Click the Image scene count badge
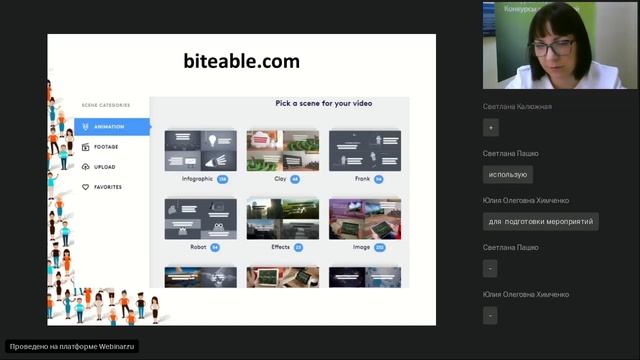Screen dimensions: 640x360 [380, 247]
